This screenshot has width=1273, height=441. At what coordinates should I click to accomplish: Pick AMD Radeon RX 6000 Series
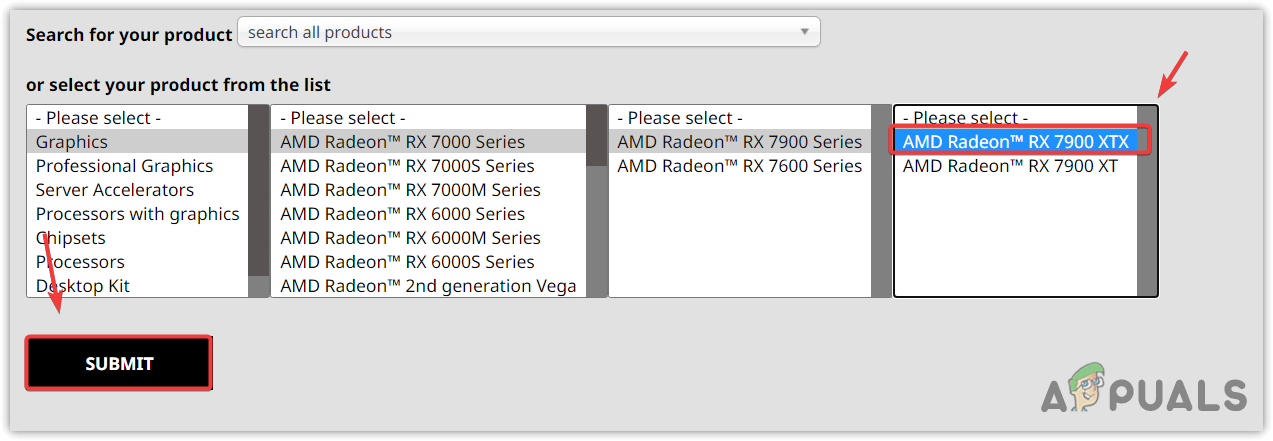(x=402, y=214)
